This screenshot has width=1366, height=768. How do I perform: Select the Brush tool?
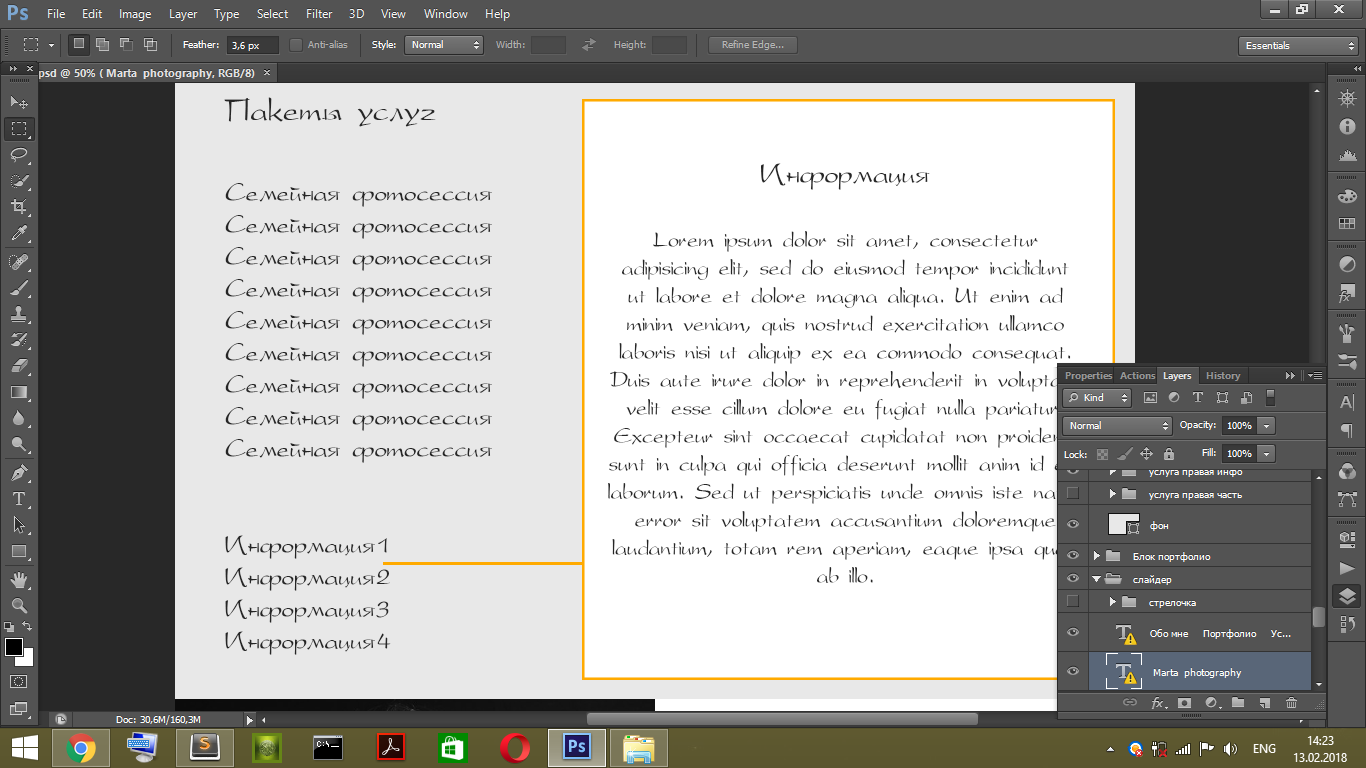[x=19, y=288]
